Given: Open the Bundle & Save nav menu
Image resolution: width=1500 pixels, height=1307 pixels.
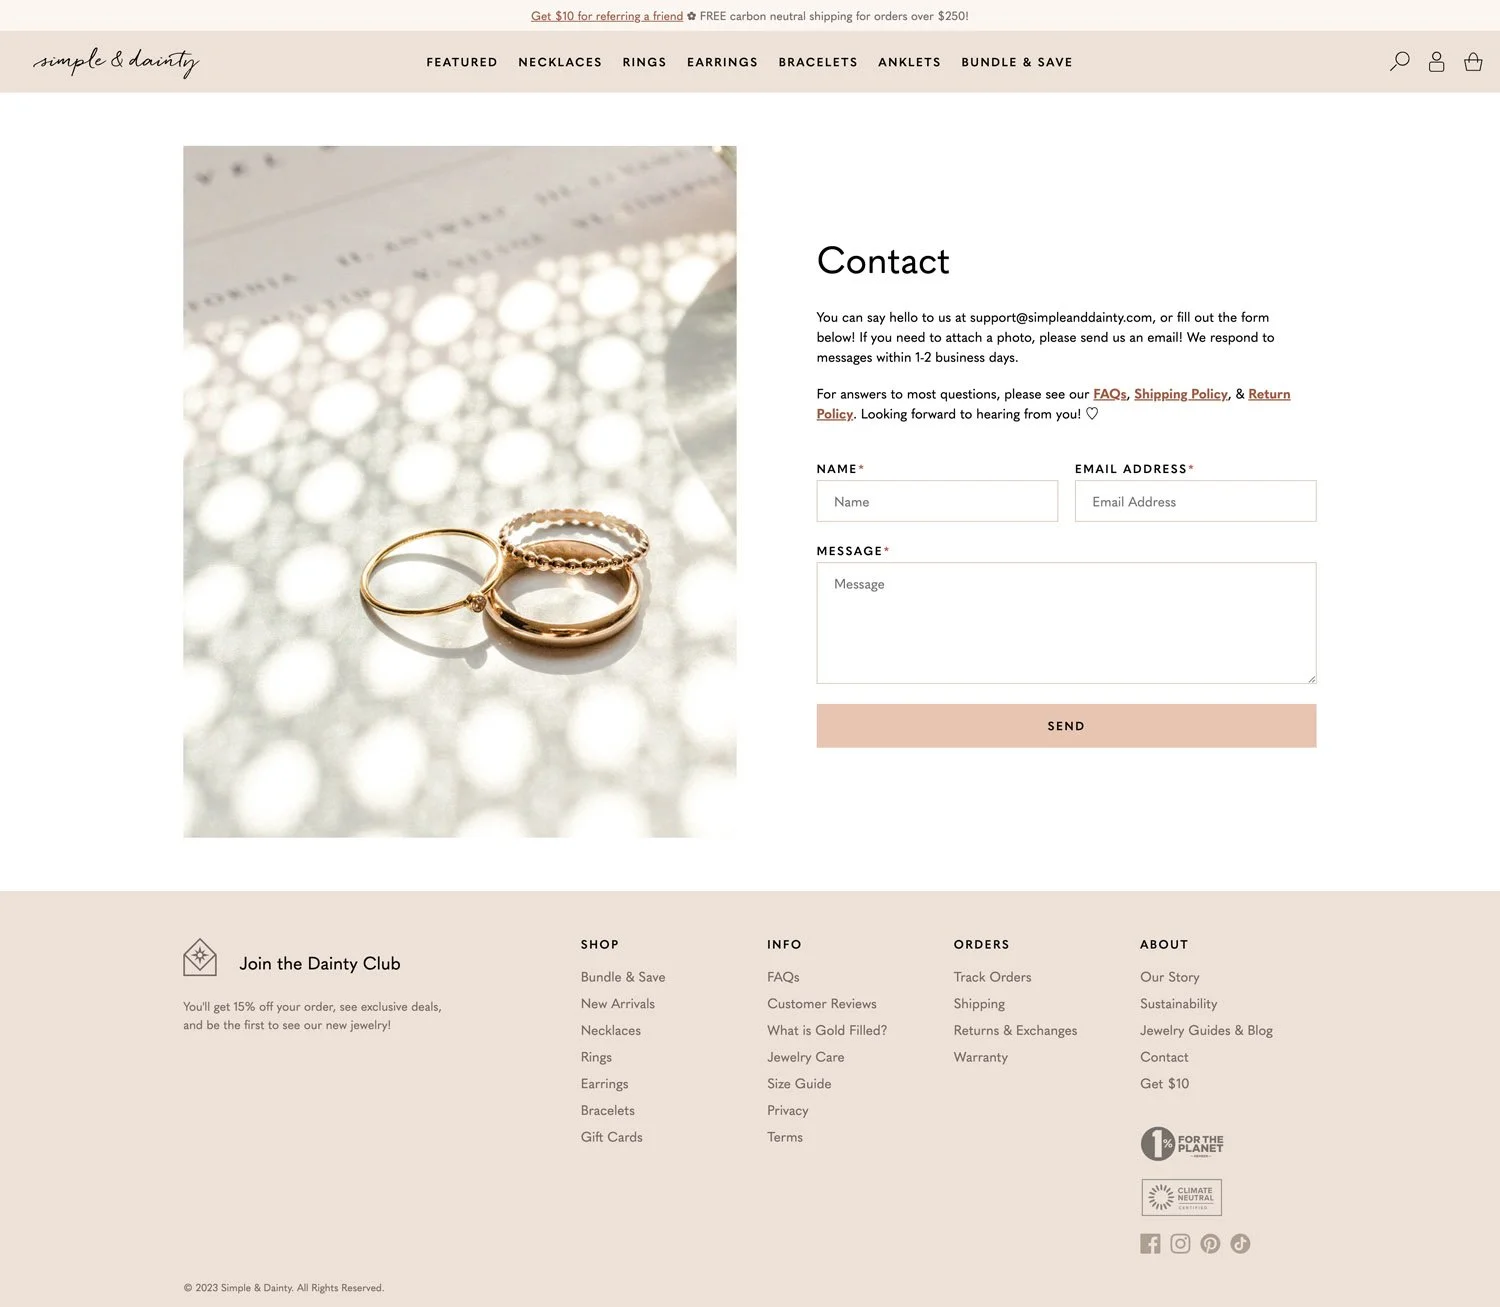Looking at the screenshot, I should pyautogui.click(x=1017, y=62).
